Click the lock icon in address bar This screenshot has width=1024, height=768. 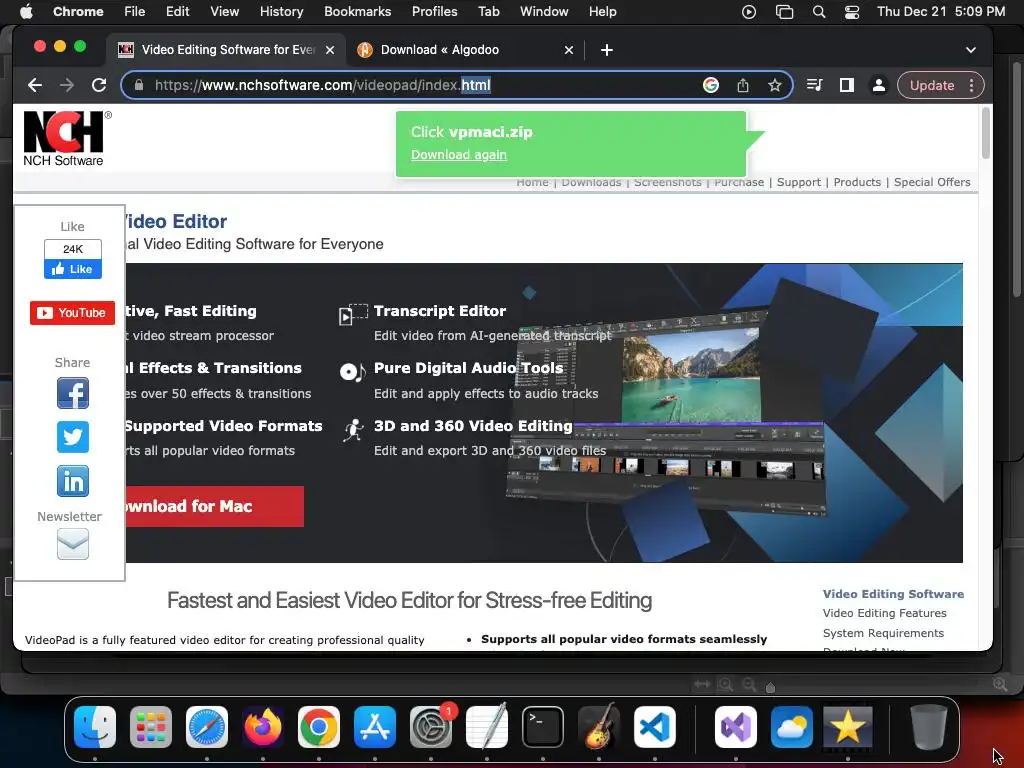point(138,85)
